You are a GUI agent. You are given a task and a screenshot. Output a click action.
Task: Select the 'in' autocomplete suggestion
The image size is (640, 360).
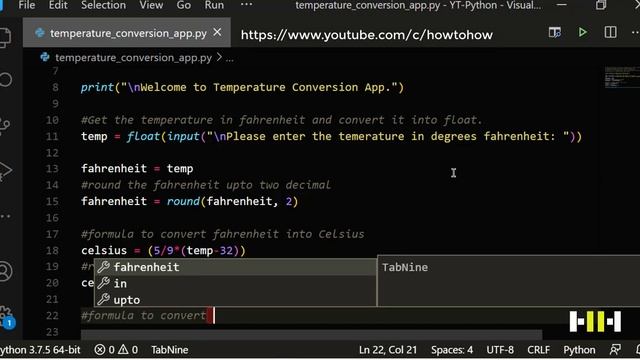tap(235, 283)
